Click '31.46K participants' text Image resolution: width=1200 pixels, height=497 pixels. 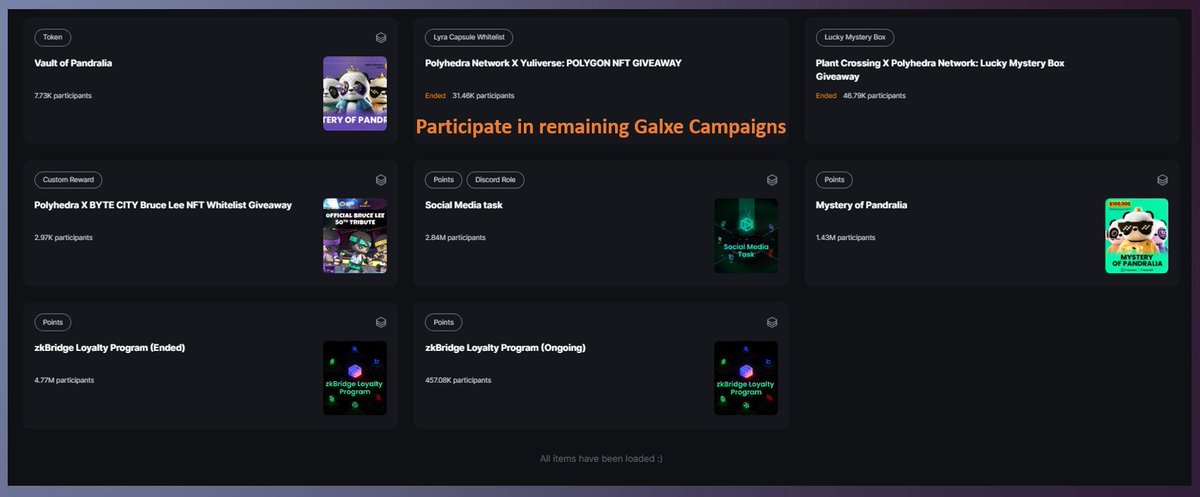pyautogui.click(x=484, y=96)
